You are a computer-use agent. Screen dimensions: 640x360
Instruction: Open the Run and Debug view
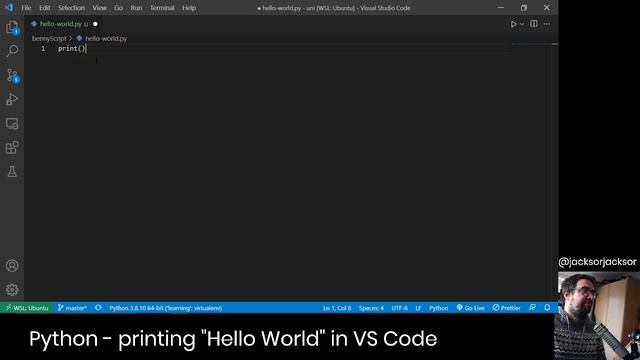pos(12,99)
